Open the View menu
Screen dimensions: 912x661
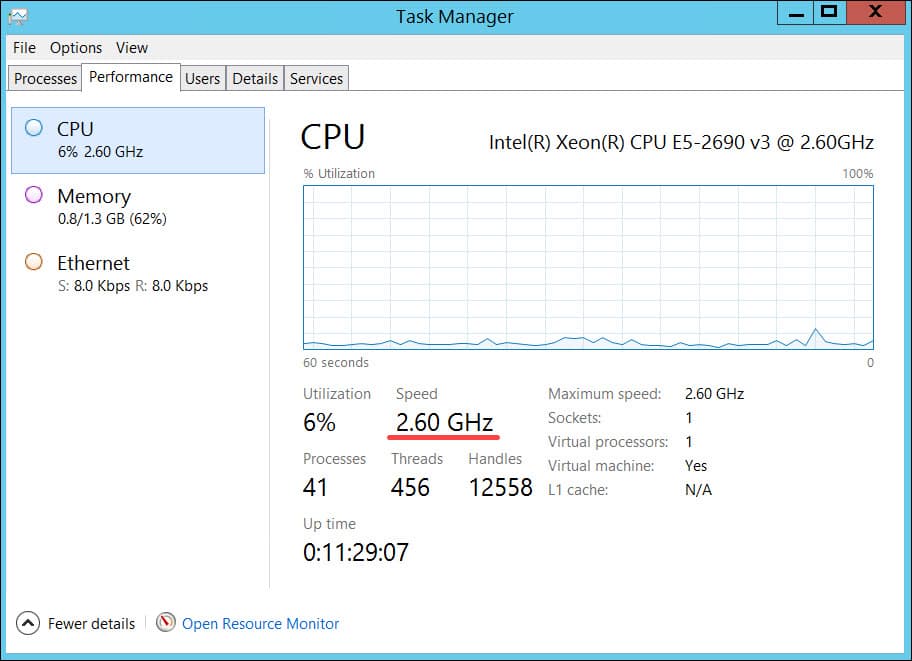pyautogui.click(x=132, y=47)
